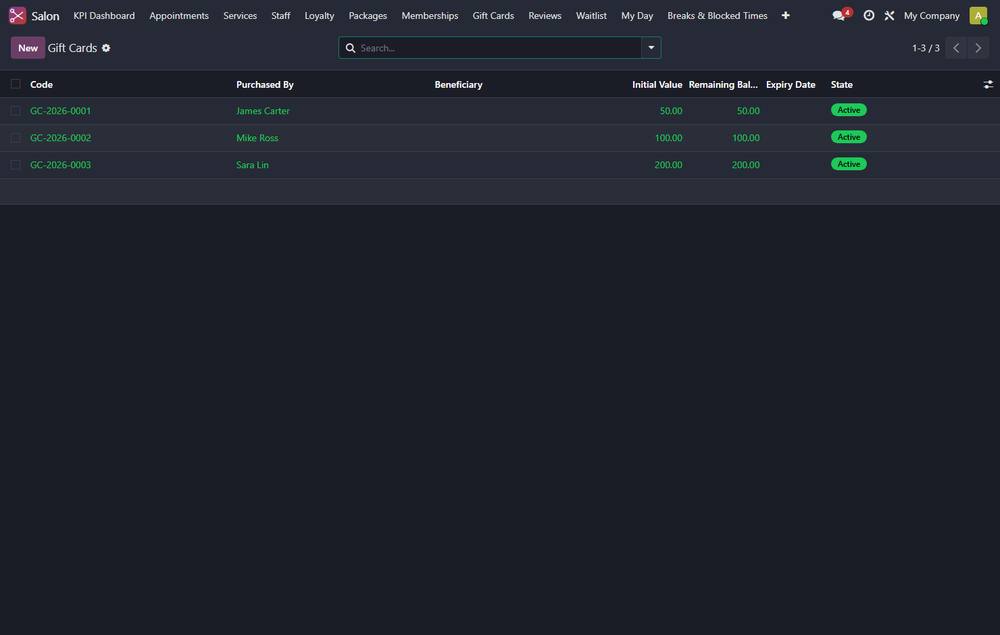Open Breaks & Blocked Times menu

[717, 15]
